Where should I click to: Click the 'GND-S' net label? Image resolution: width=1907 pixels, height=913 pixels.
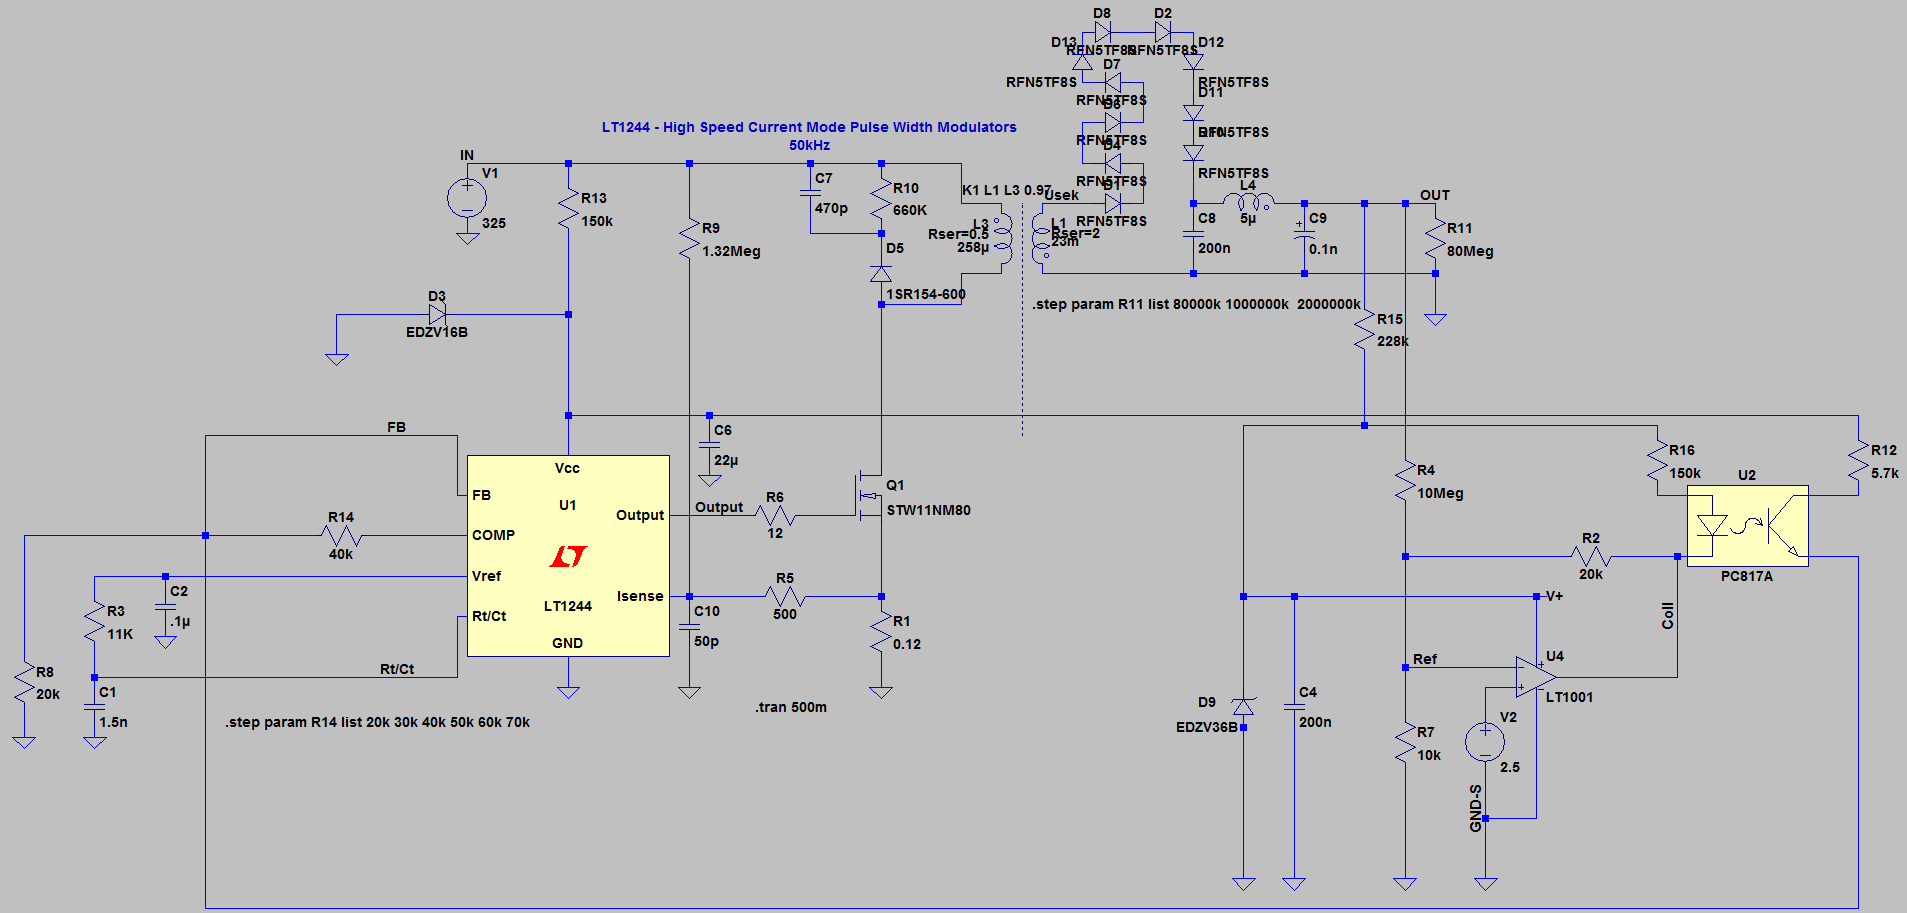pyautogui.click(x=1476, y=808)
